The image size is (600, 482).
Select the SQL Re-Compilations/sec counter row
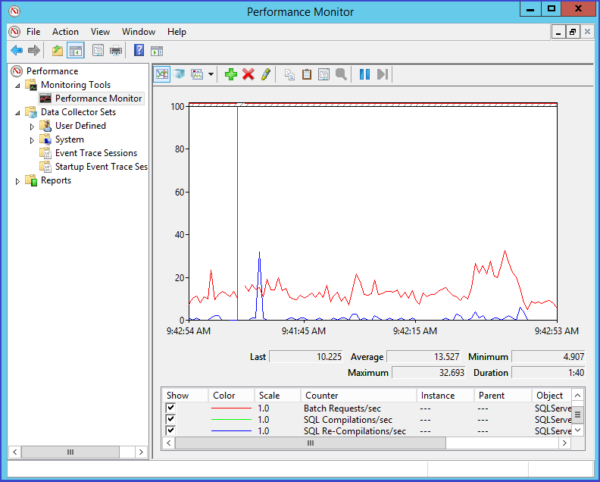pyautogui.click(x=367, y=431)
